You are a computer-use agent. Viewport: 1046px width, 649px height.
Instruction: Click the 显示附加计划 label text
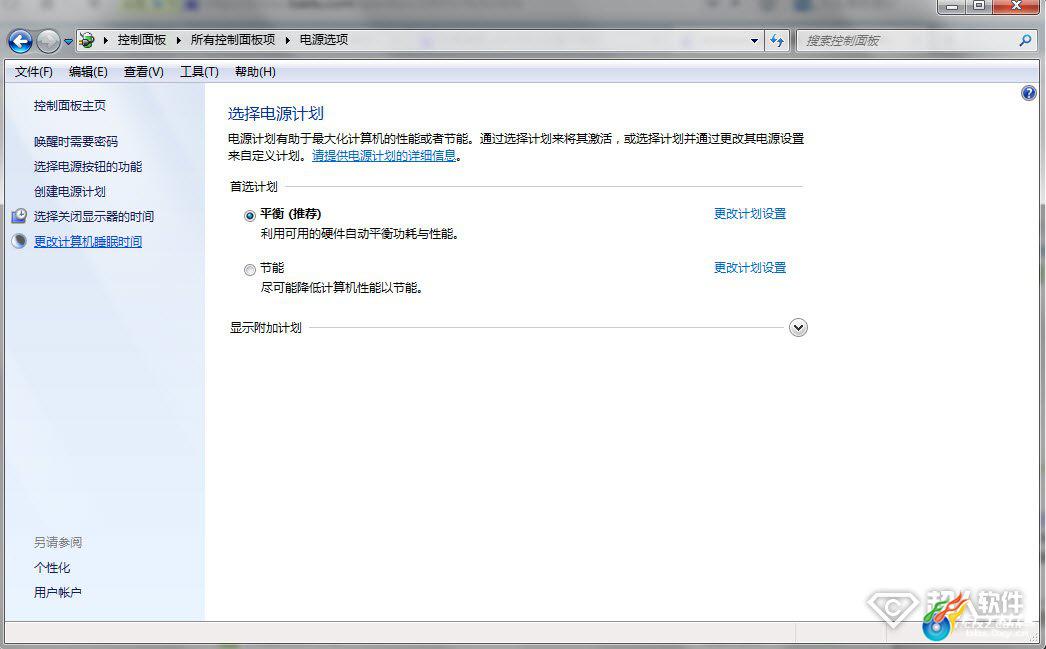pyautogui.click(x=266, y=328)
